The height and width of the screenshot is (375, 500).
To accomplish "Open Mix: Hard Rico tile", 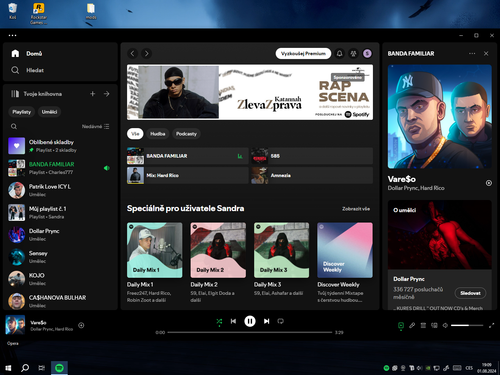I will pos(188,175).
